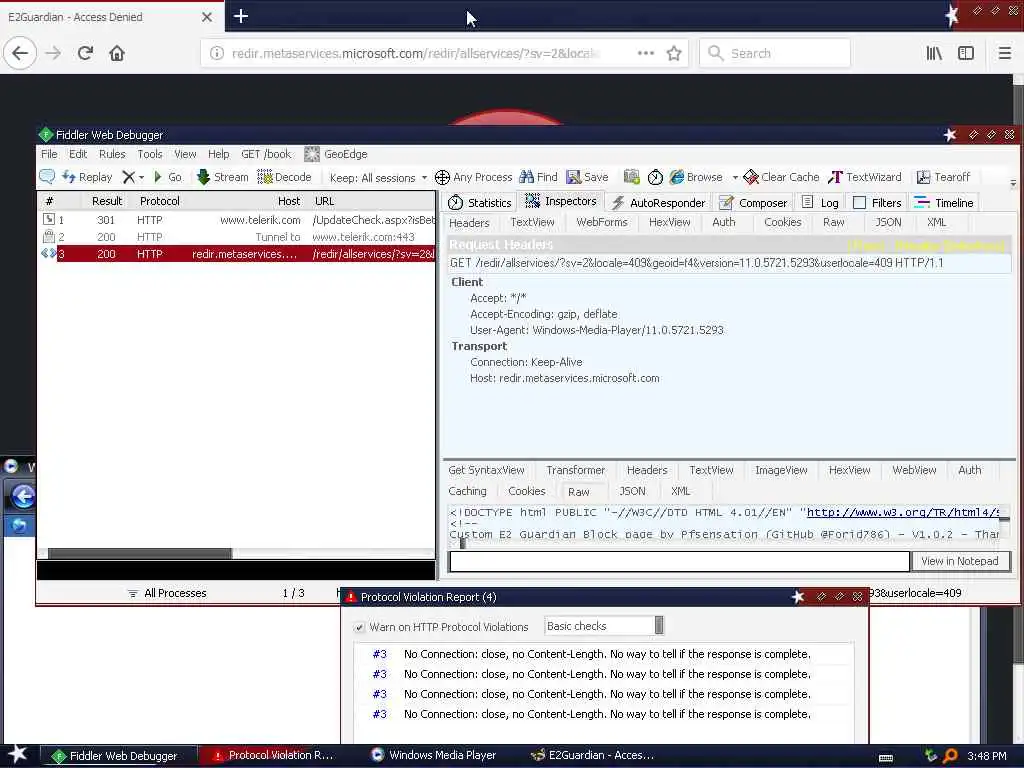Click Clear Cache in toolbar

point(782,177)
